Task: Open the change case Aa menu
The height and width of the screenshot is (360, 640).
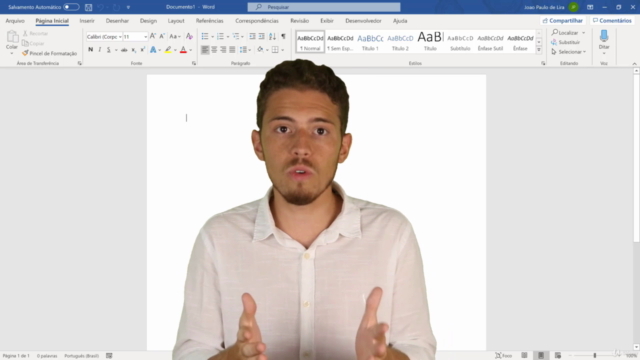Action: click(x=175, y=36)
